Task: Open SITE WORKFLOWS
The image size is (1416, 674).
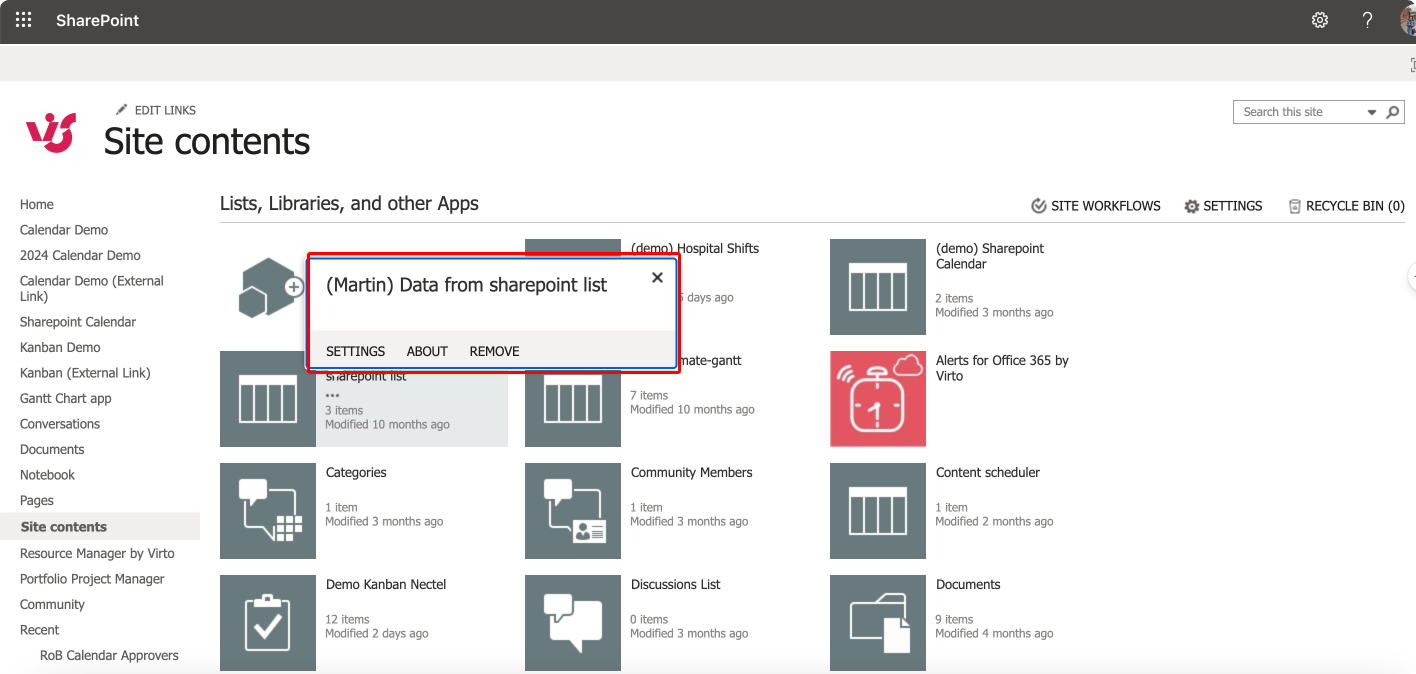Action: click(1096, 206)
